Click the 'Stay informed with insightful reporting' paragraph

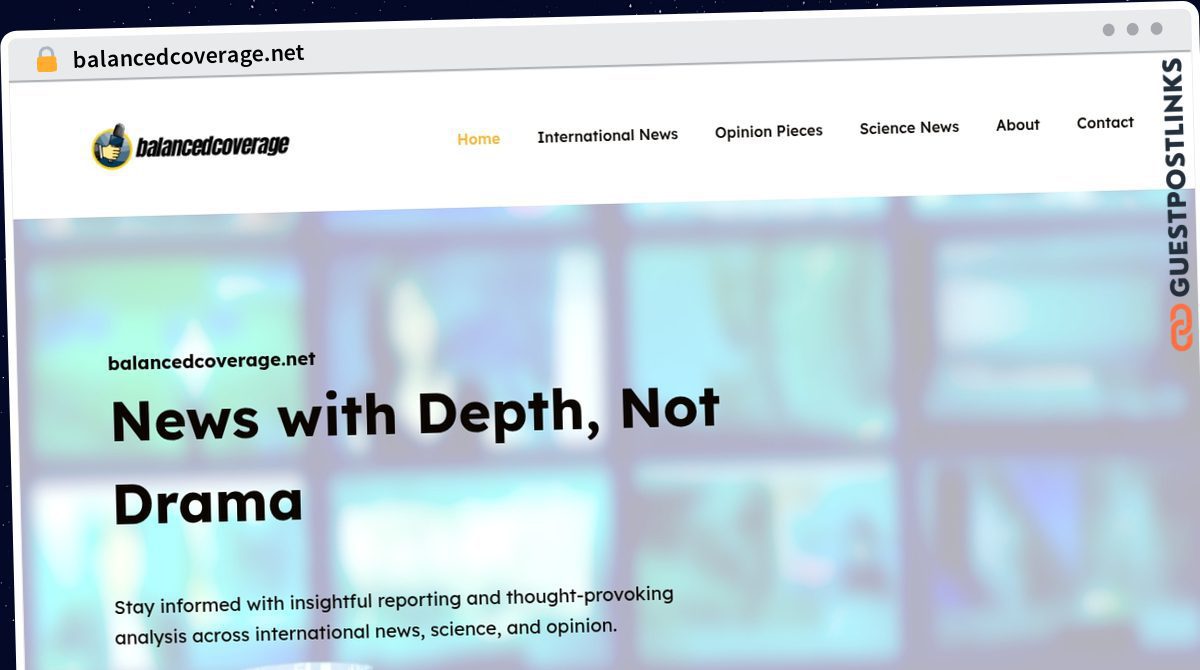394,615
